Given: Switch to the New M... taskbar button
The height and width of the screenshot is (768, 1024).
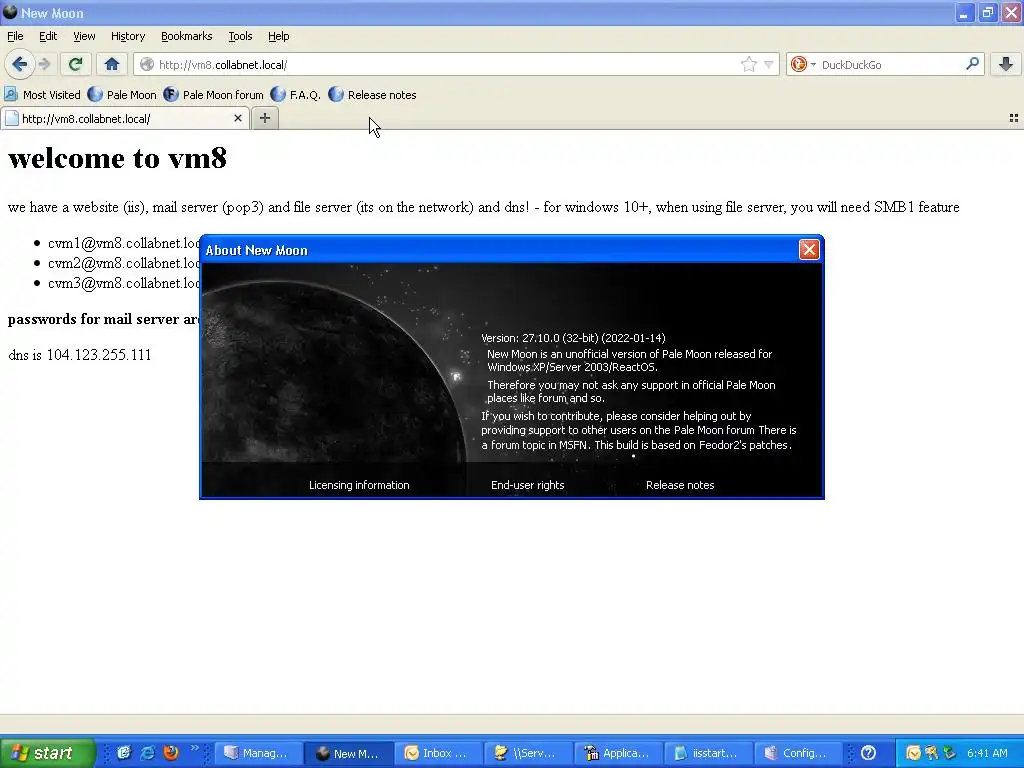Looking at the screenshot, I should tap(349, 753).
